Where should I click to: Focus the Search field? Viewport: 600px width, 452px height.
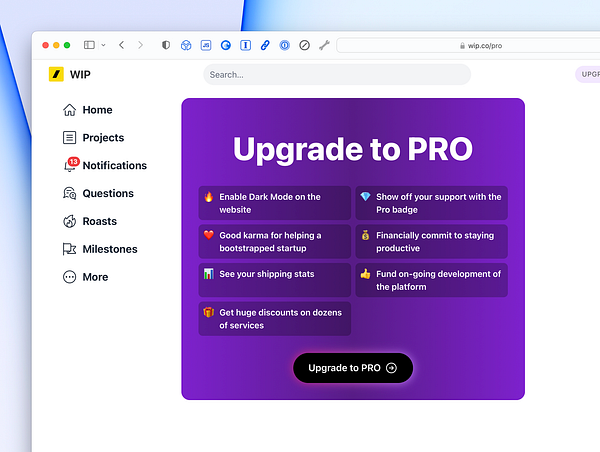pos(337,75)
